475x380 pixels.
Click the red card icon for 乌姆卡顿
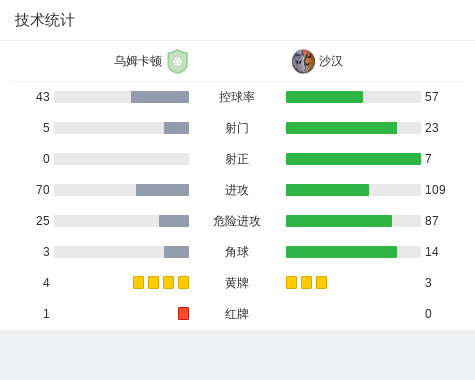183,313
